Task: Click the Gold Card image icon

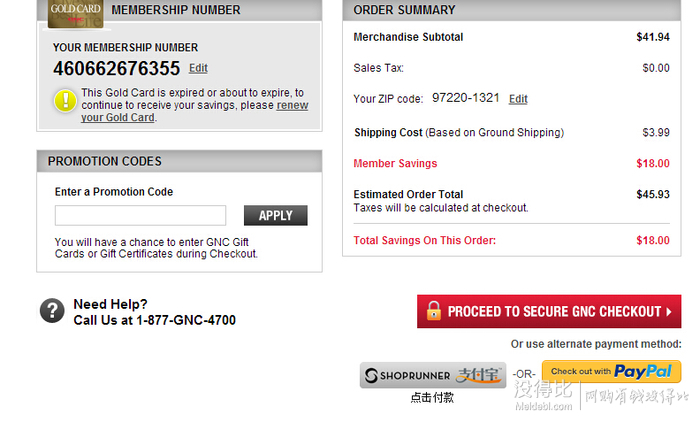Action: pos(75,14)
